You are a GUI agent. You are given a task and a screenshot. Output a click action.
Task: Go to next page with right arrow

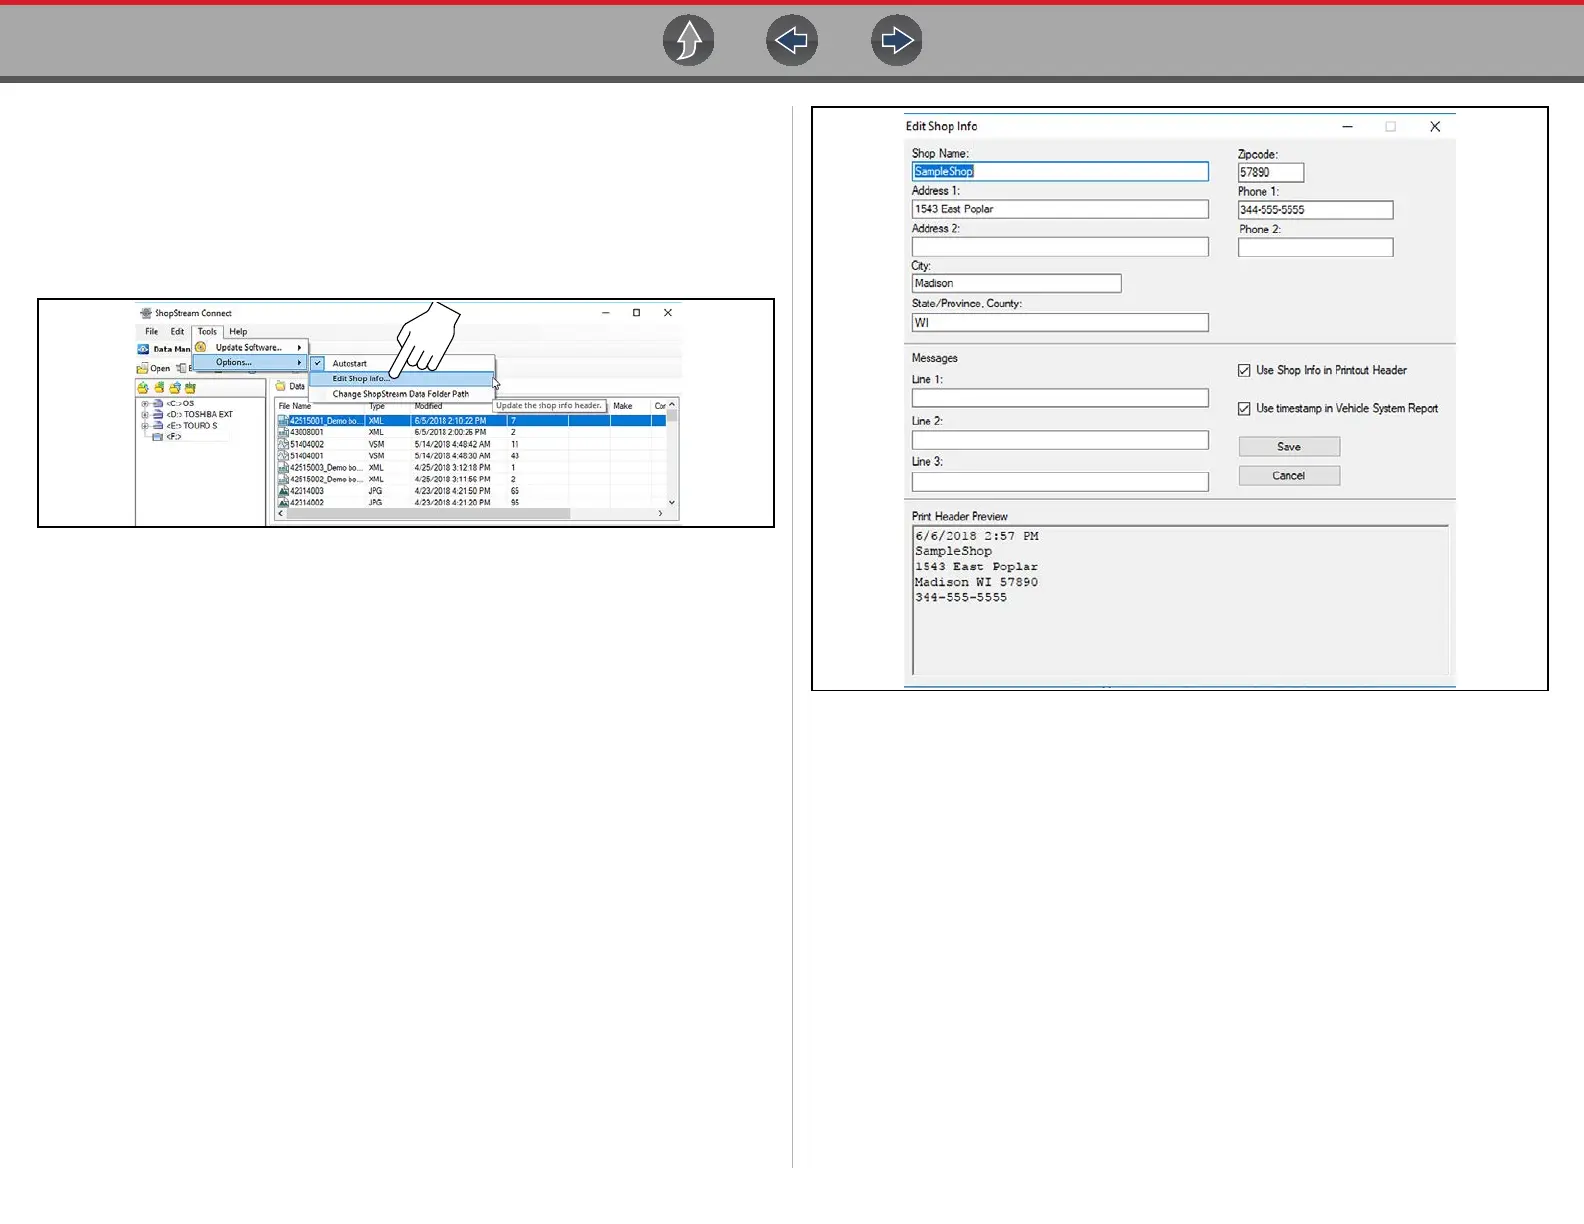(x=897, y=41)
